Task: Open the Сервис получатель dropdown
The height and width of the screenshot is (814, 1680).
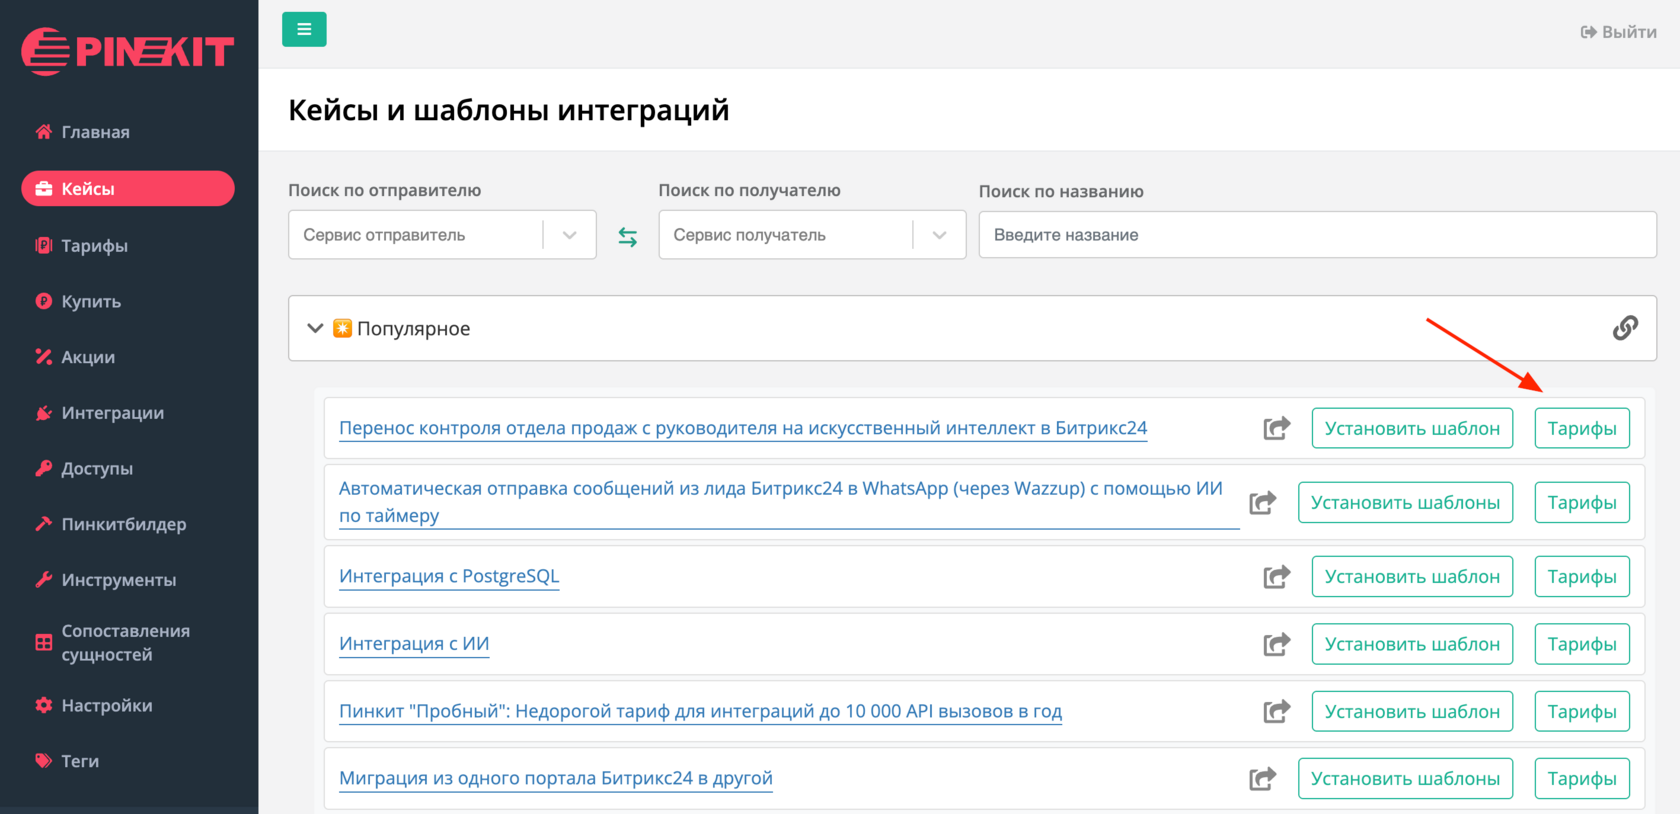Action: tap(812, 235)
